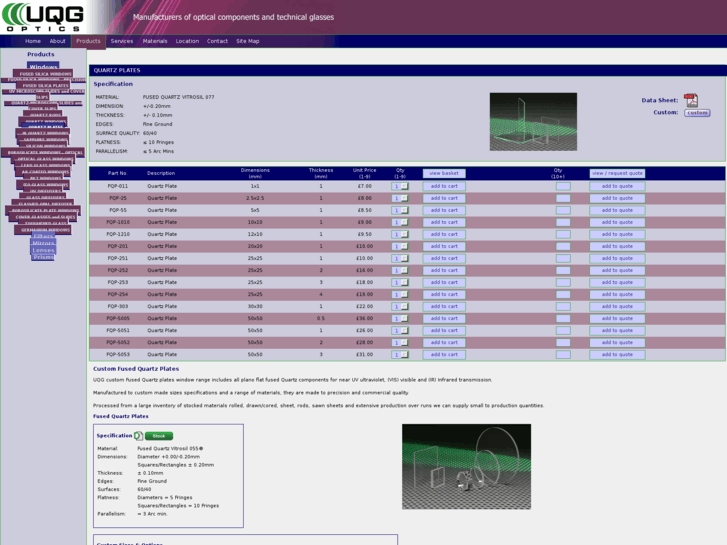This screenshot has height=545, width=727.
Task: Click the UQG Optics logo
Action: [x=43, y=17]
